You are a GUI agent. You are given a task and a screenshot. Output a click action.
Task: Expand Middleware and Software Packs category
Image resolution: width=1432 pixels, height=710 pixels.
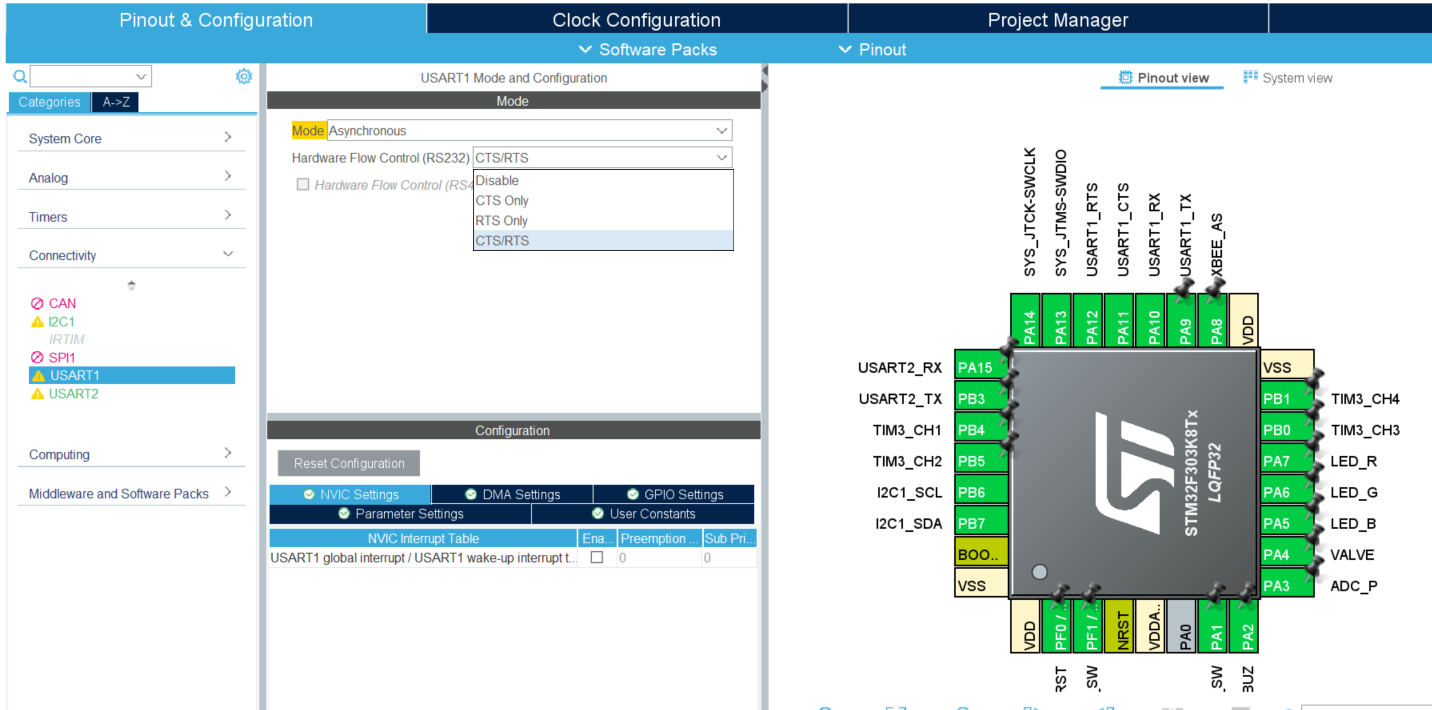[x=131, y=493]
